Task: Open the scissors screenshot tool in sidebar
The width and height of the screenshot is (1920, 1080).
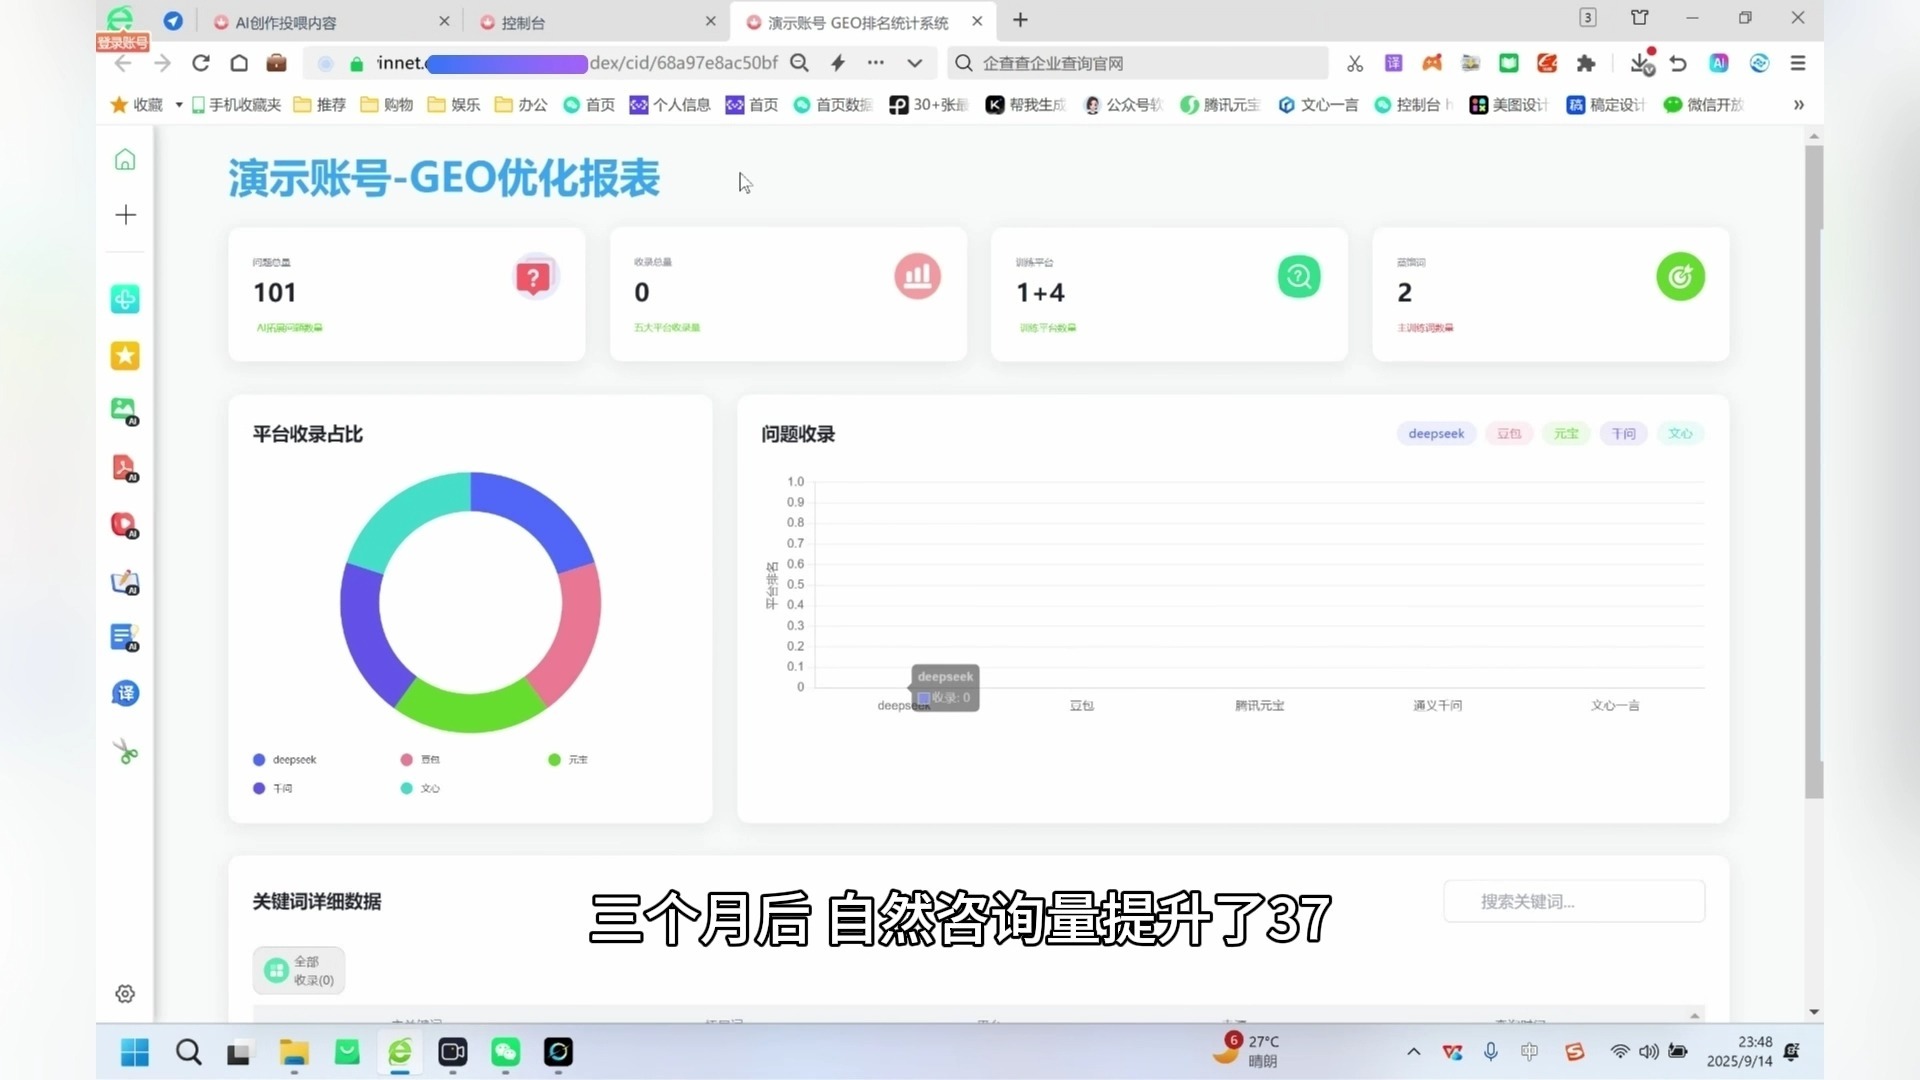Action: click(x=125, y=751)
